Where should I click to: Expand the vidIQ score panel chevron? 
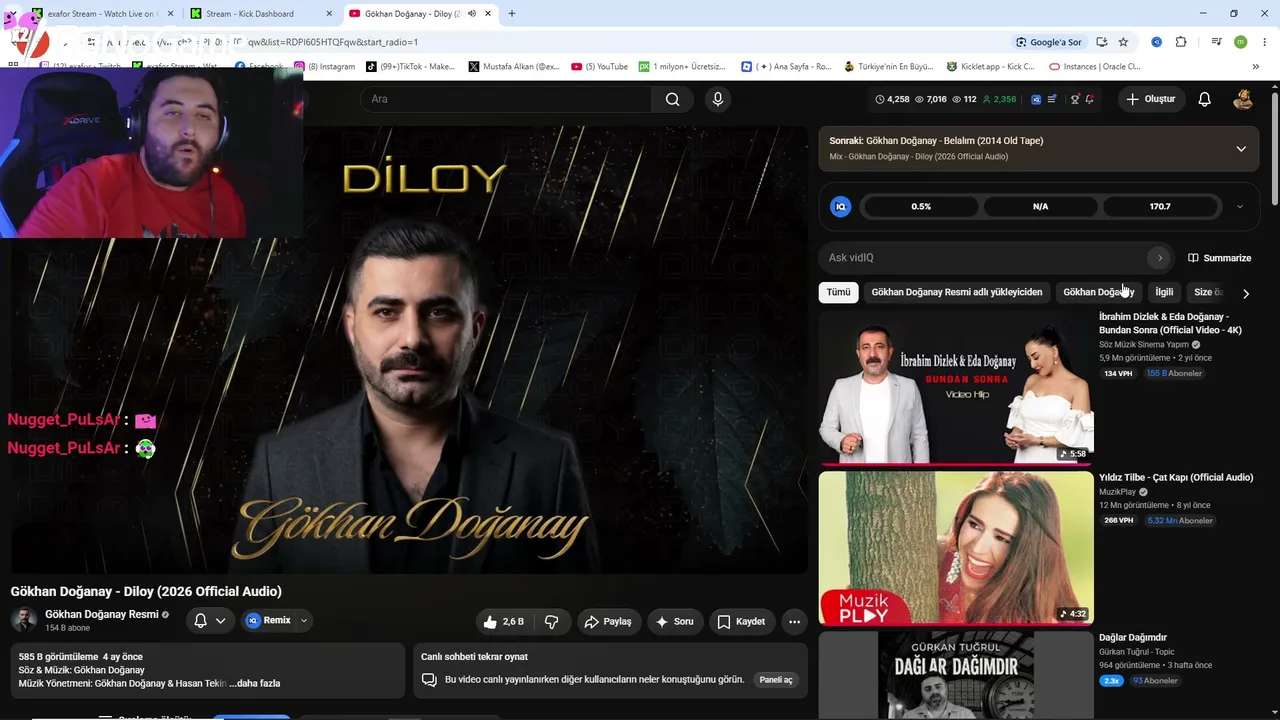(x=1240, y=207)
